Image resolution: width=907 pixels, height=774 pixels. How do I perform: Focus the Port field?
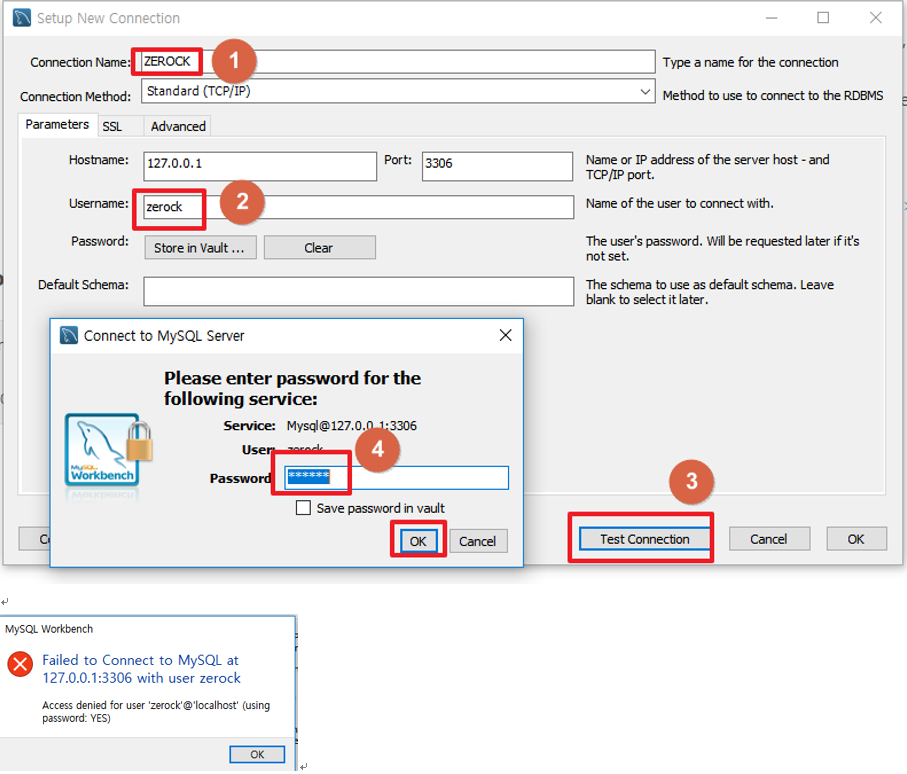[497, 167]
